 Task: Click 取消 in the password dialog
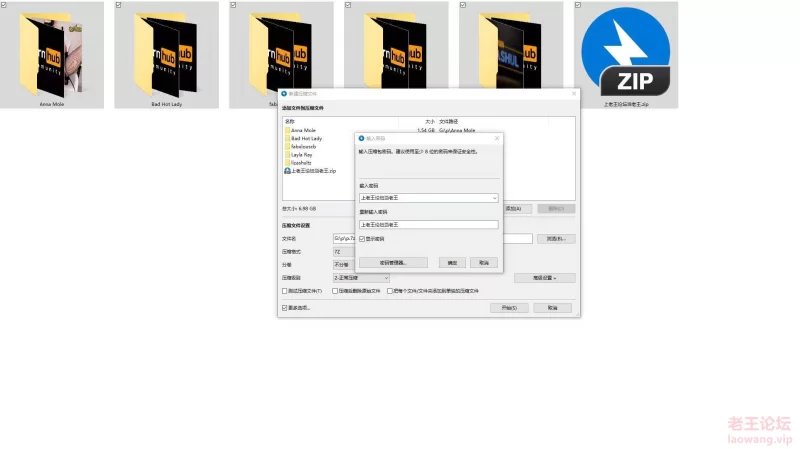point(484,263)
